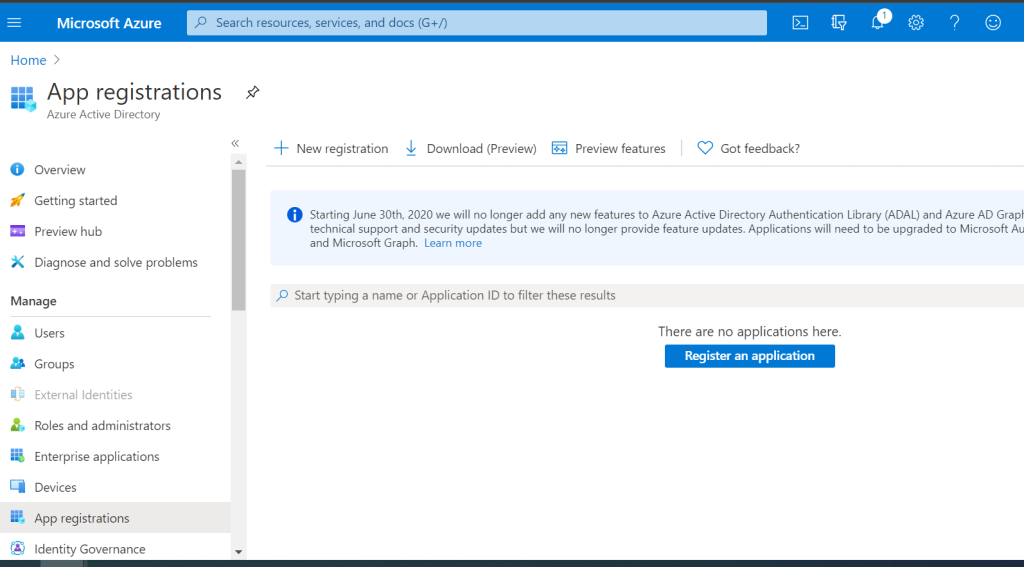Click the Overview info icon in sidebar
The height and width of the screenshot is (567, 1024).
coord(18,170)
